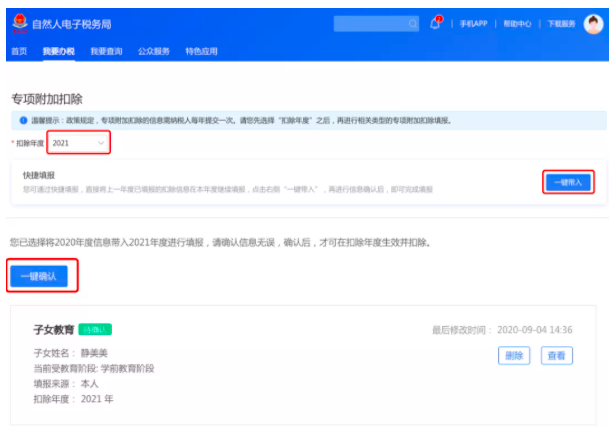
Task: Click the 一键确认 button
Action: pyautogui.click(x=39, y=276)
